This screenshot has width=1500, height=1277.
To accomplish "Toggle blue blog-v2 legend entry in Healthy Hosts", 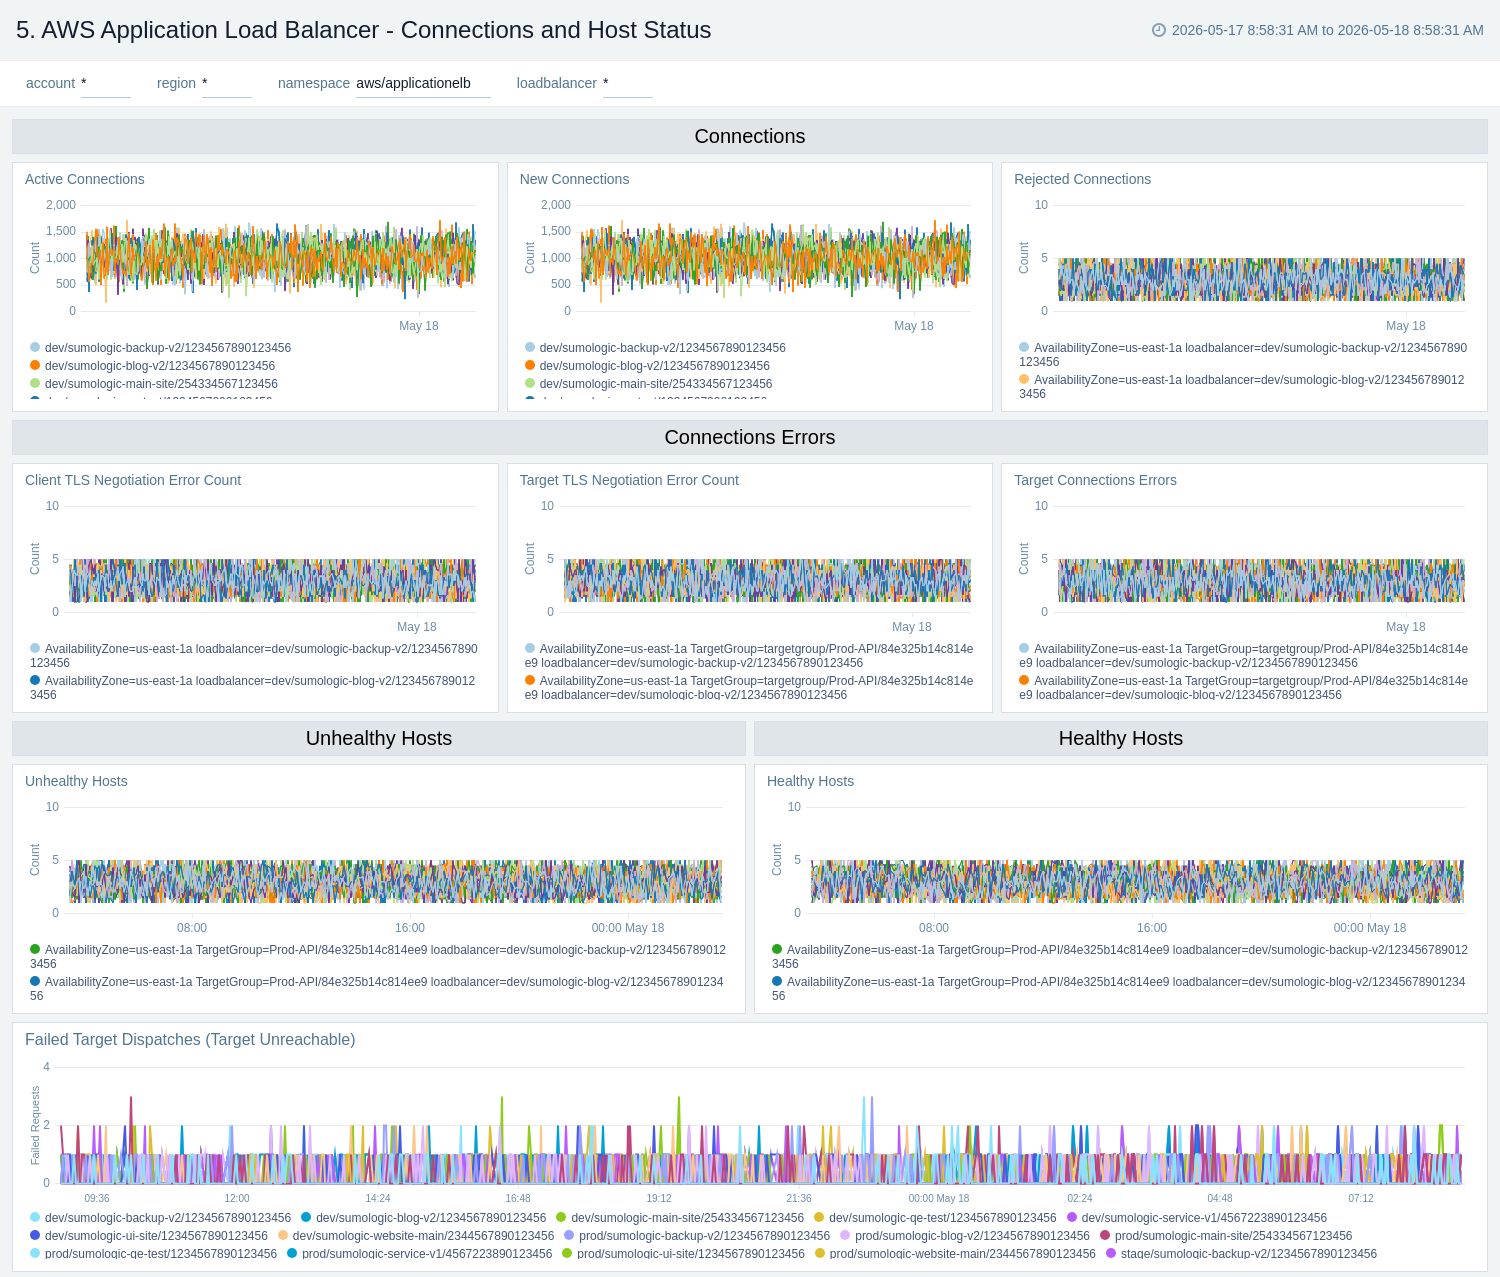I will click(1119, 989).
